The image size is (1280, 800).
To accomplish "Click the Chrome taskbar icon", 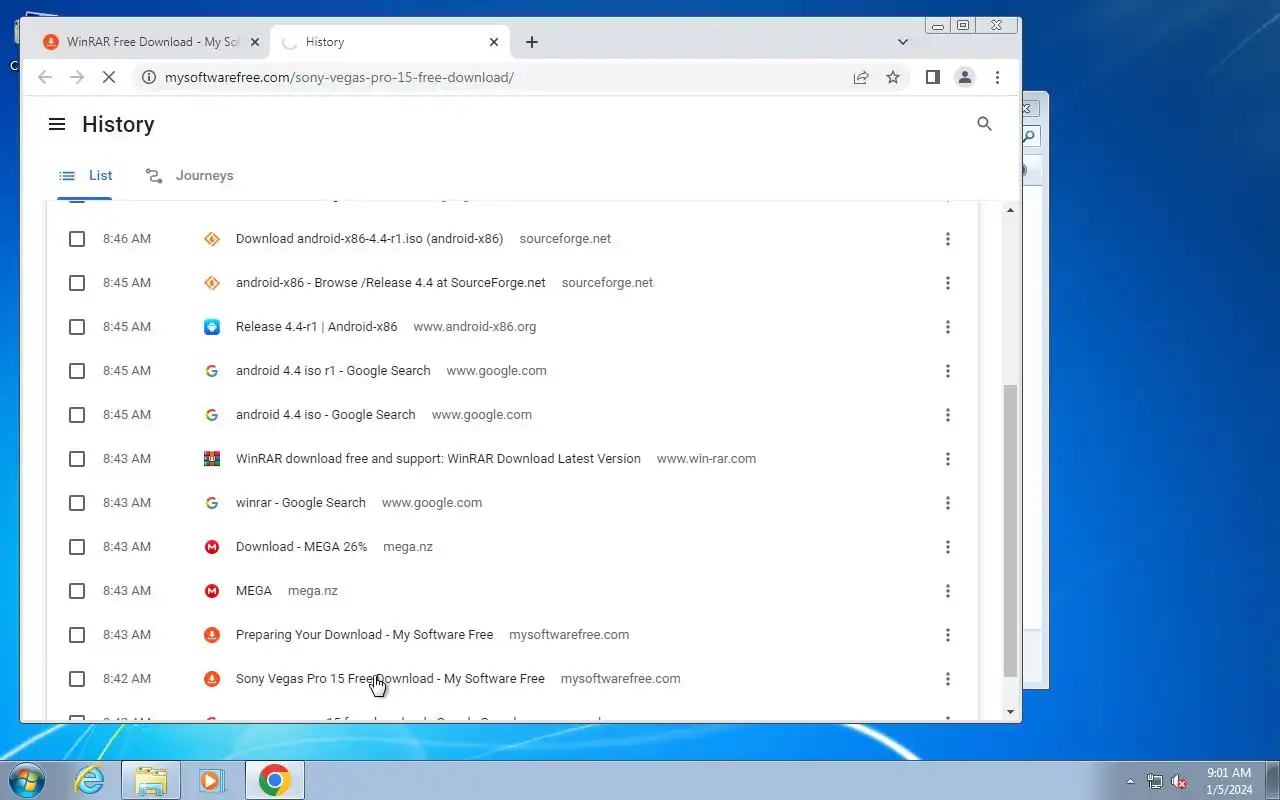I will (x=274, y=780).
